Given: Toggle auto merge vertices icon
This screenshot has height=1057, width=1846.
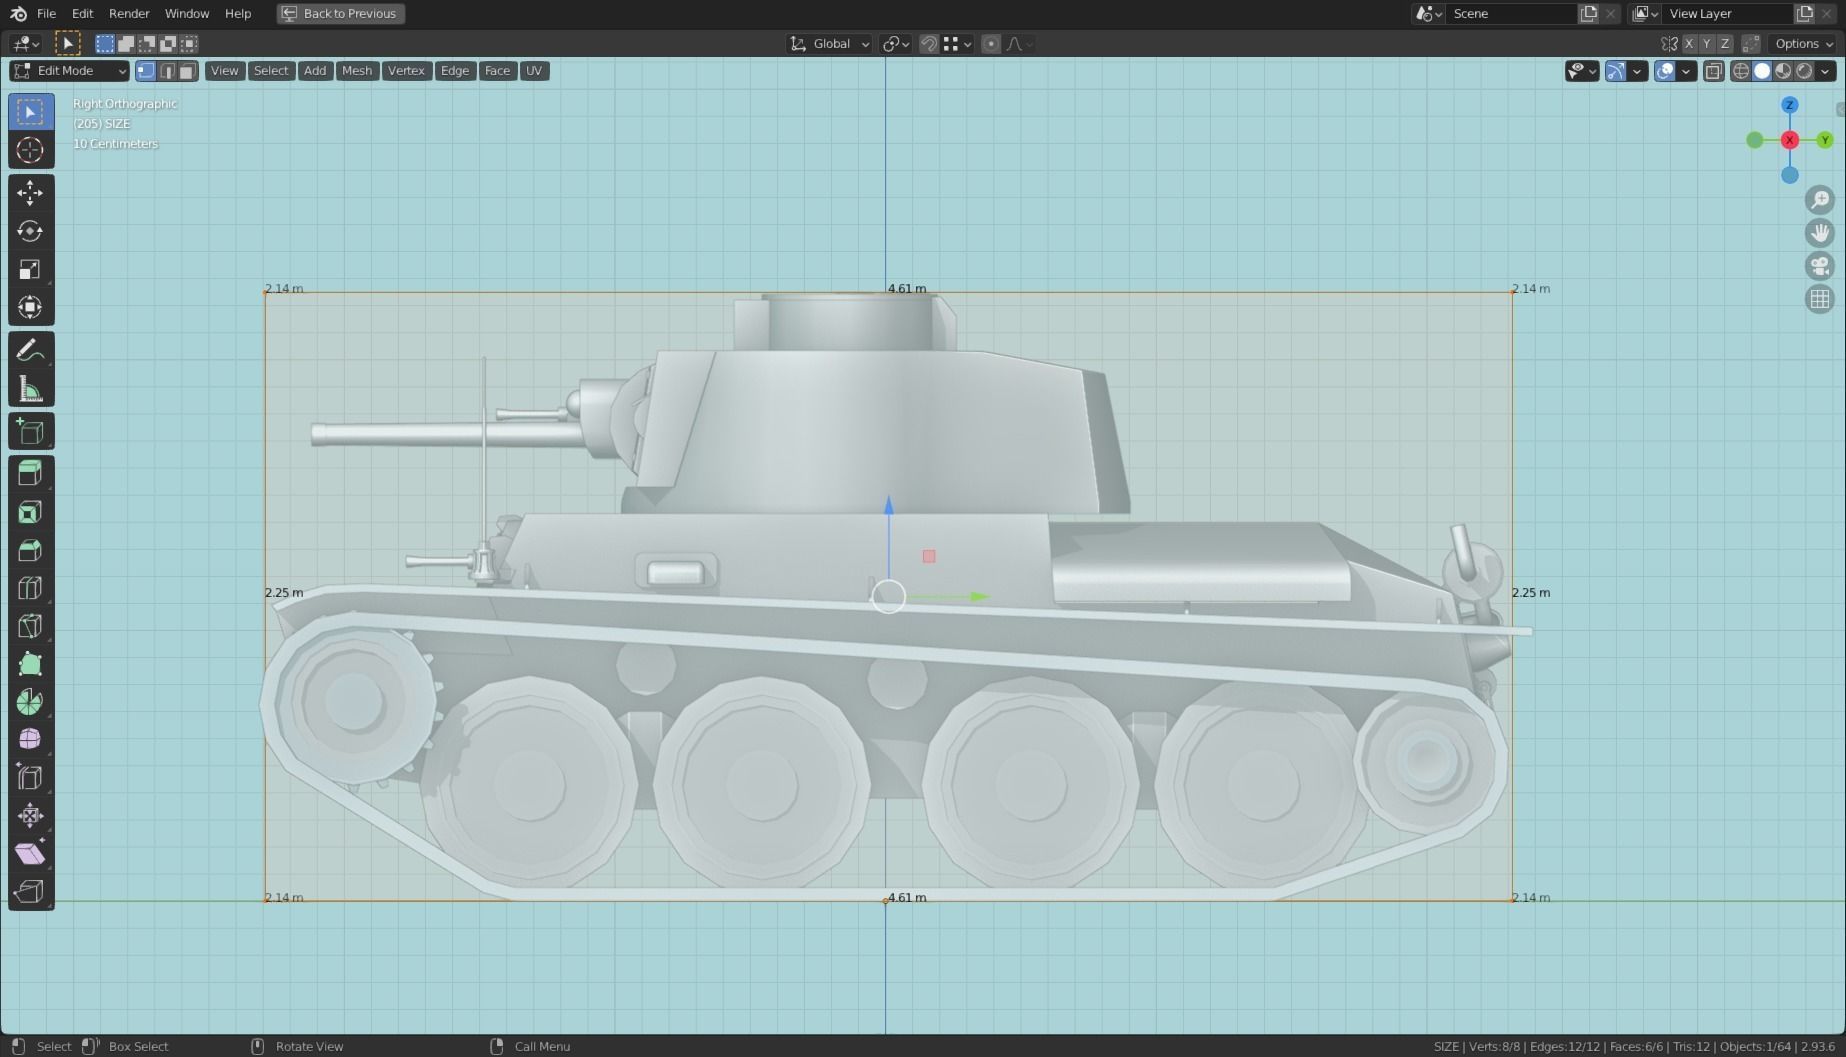Looking at the screenshot, I should (x=1751, y=43).
